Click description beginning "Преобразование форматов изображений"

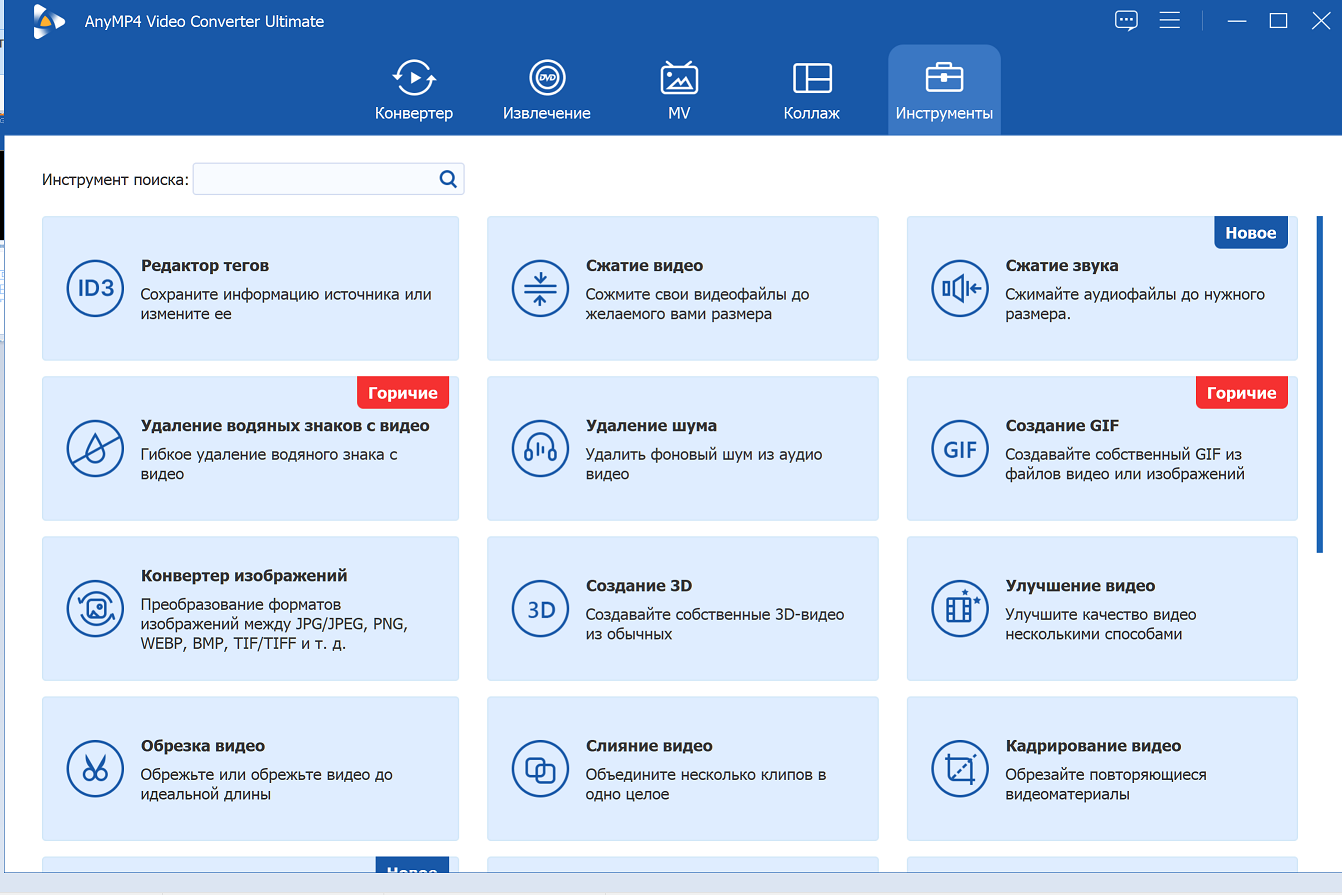(274, 624)
